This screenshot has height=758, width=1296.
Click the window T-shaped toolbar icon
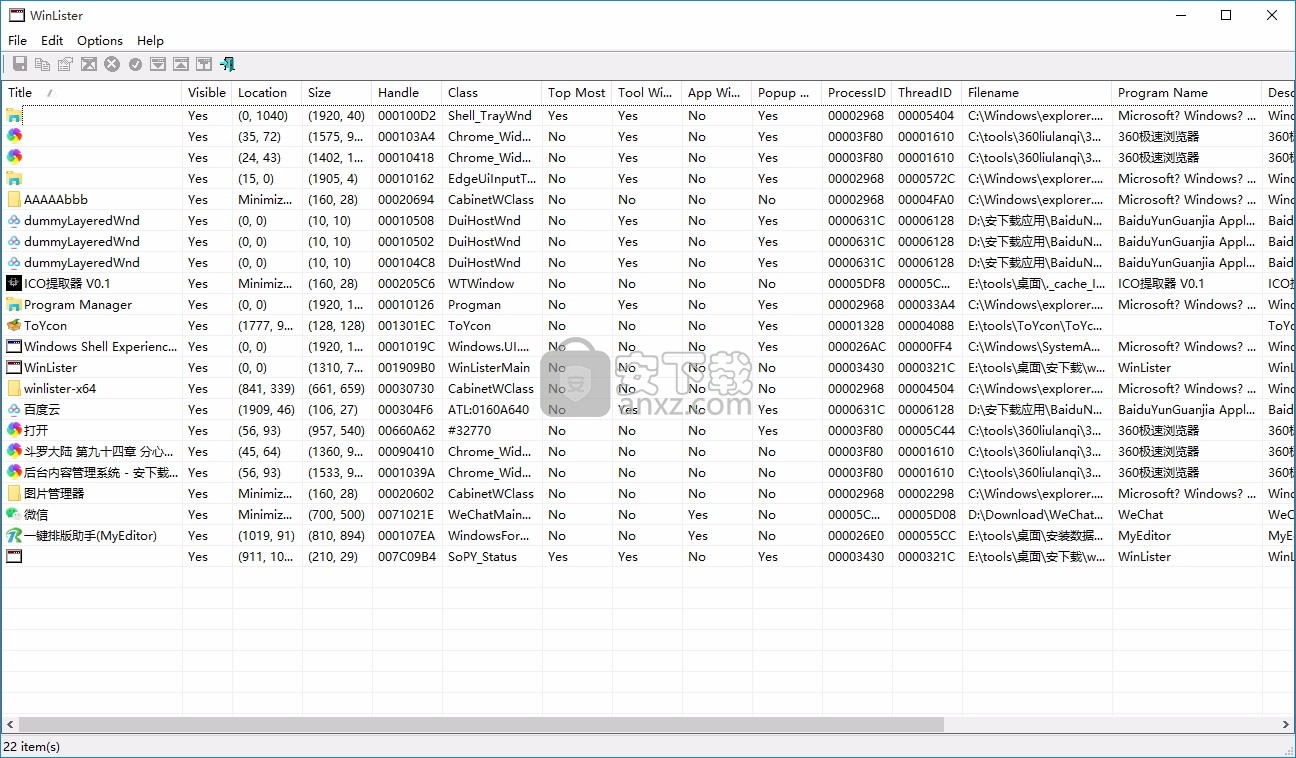click(204, 64)
